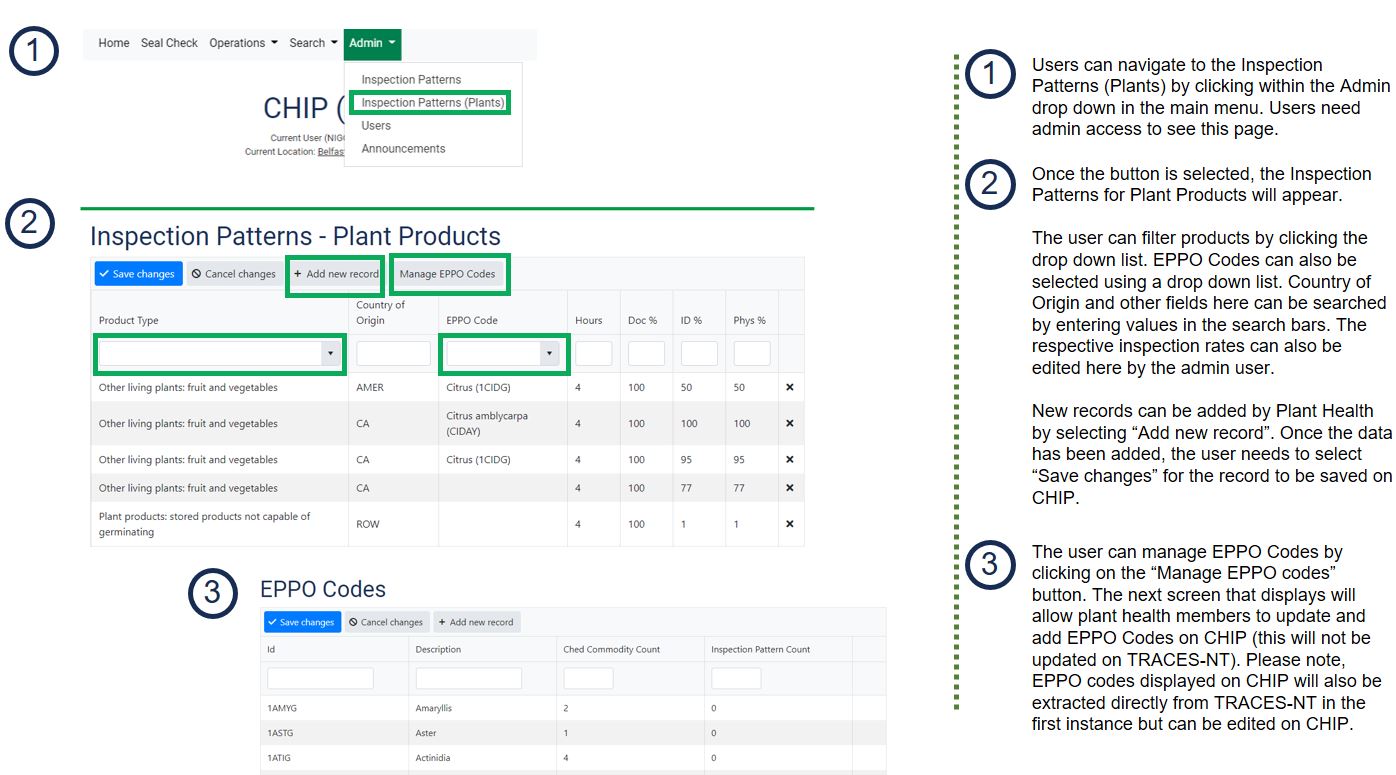Click the Belfast current location link
This screenshot has height=775, width=1396.
[330, 152]
